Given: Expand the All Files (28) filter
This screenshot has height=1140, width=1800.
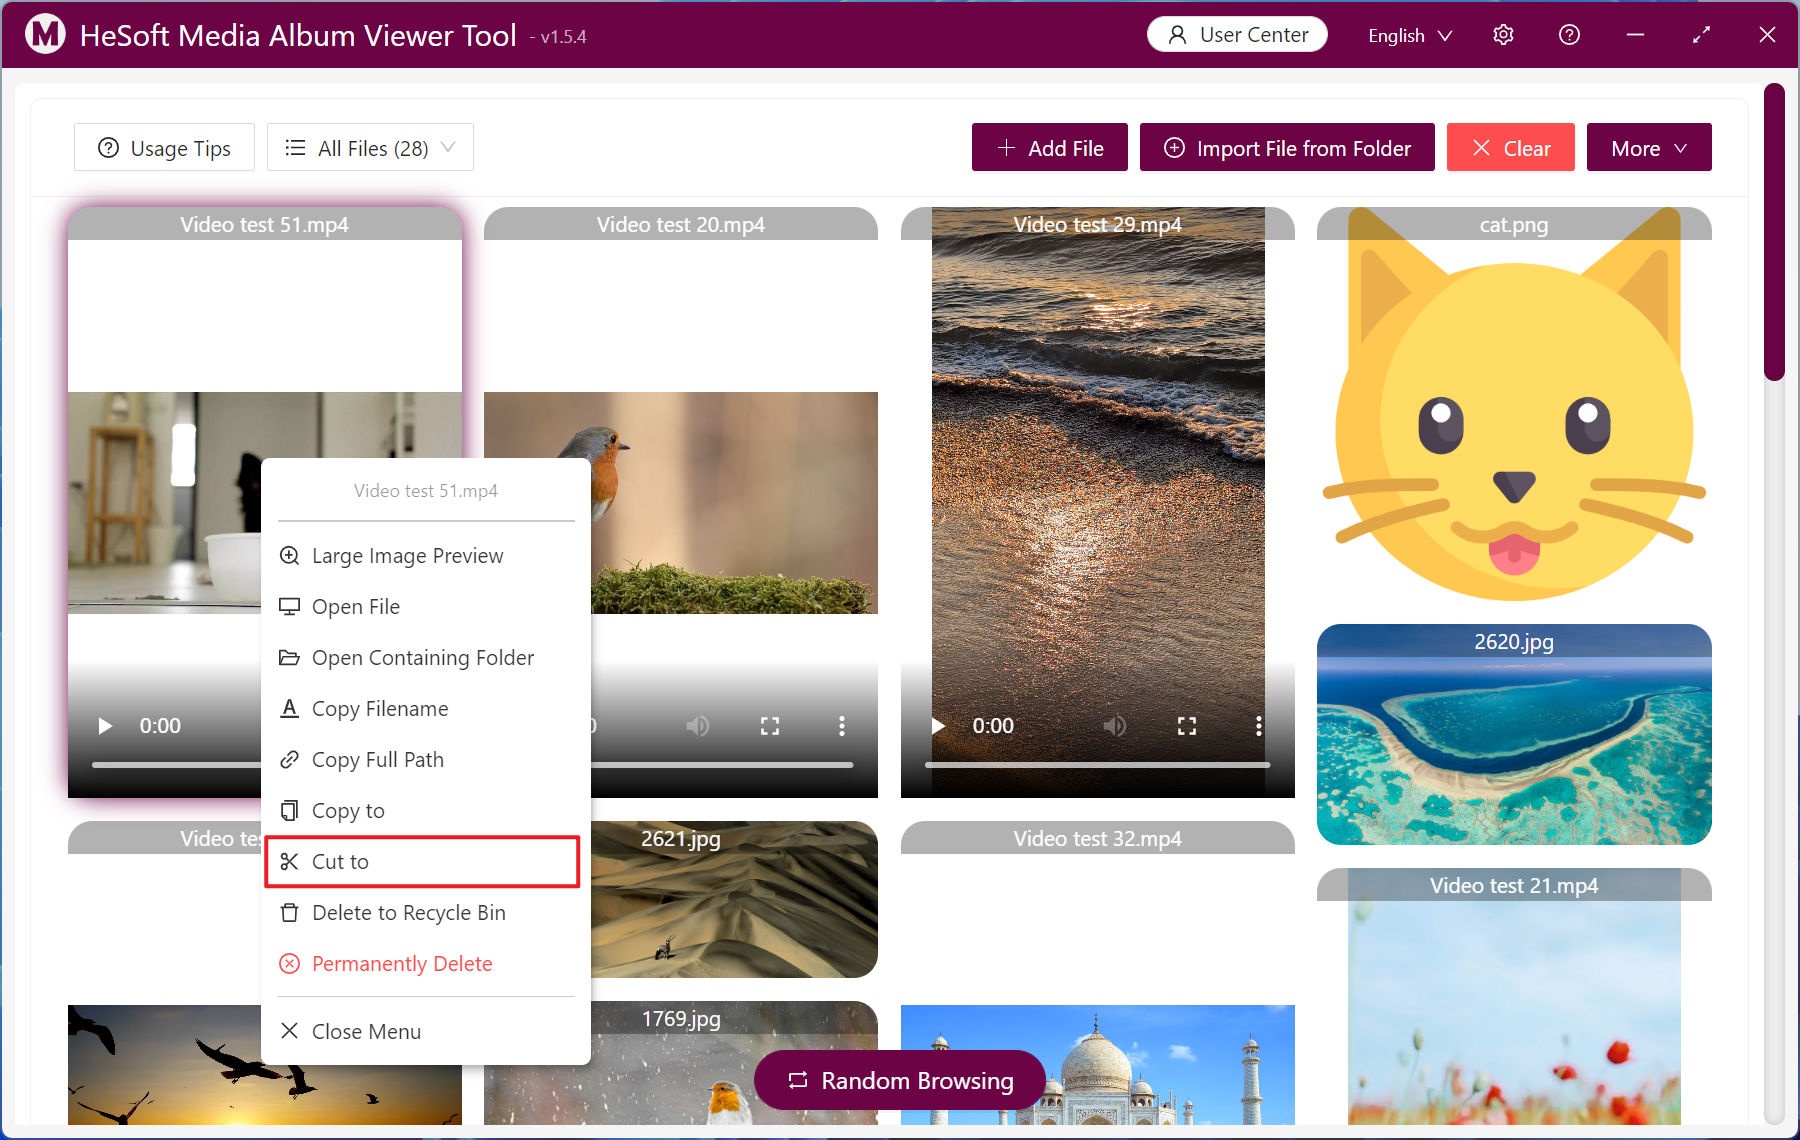Looking at the screenshot, I should [370, 148].
